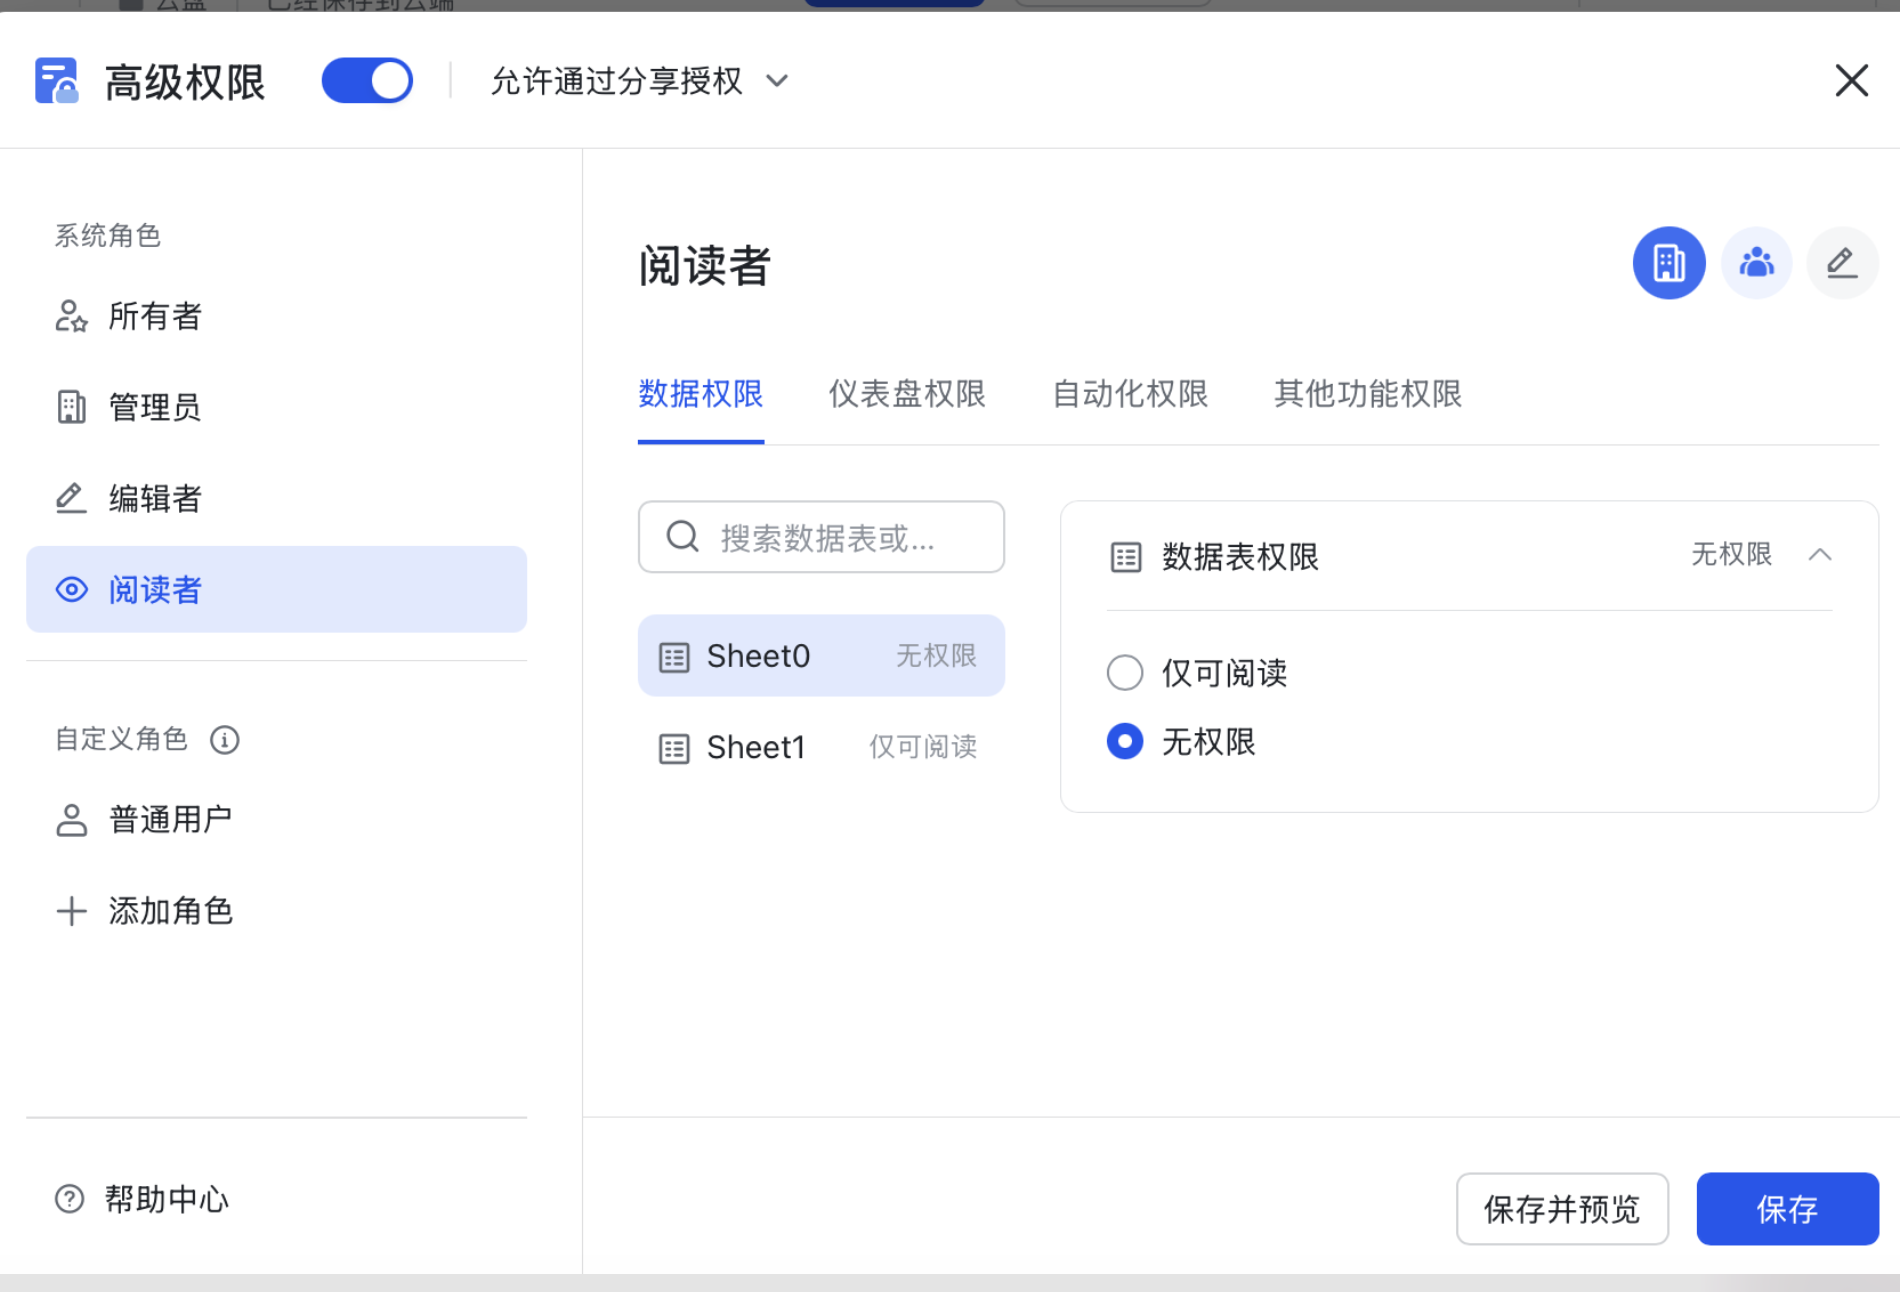The width and height of the screenshot is (1900, 1292).
Task: Click the 保存并预览 button
Action: (x=1562, y=1209)
